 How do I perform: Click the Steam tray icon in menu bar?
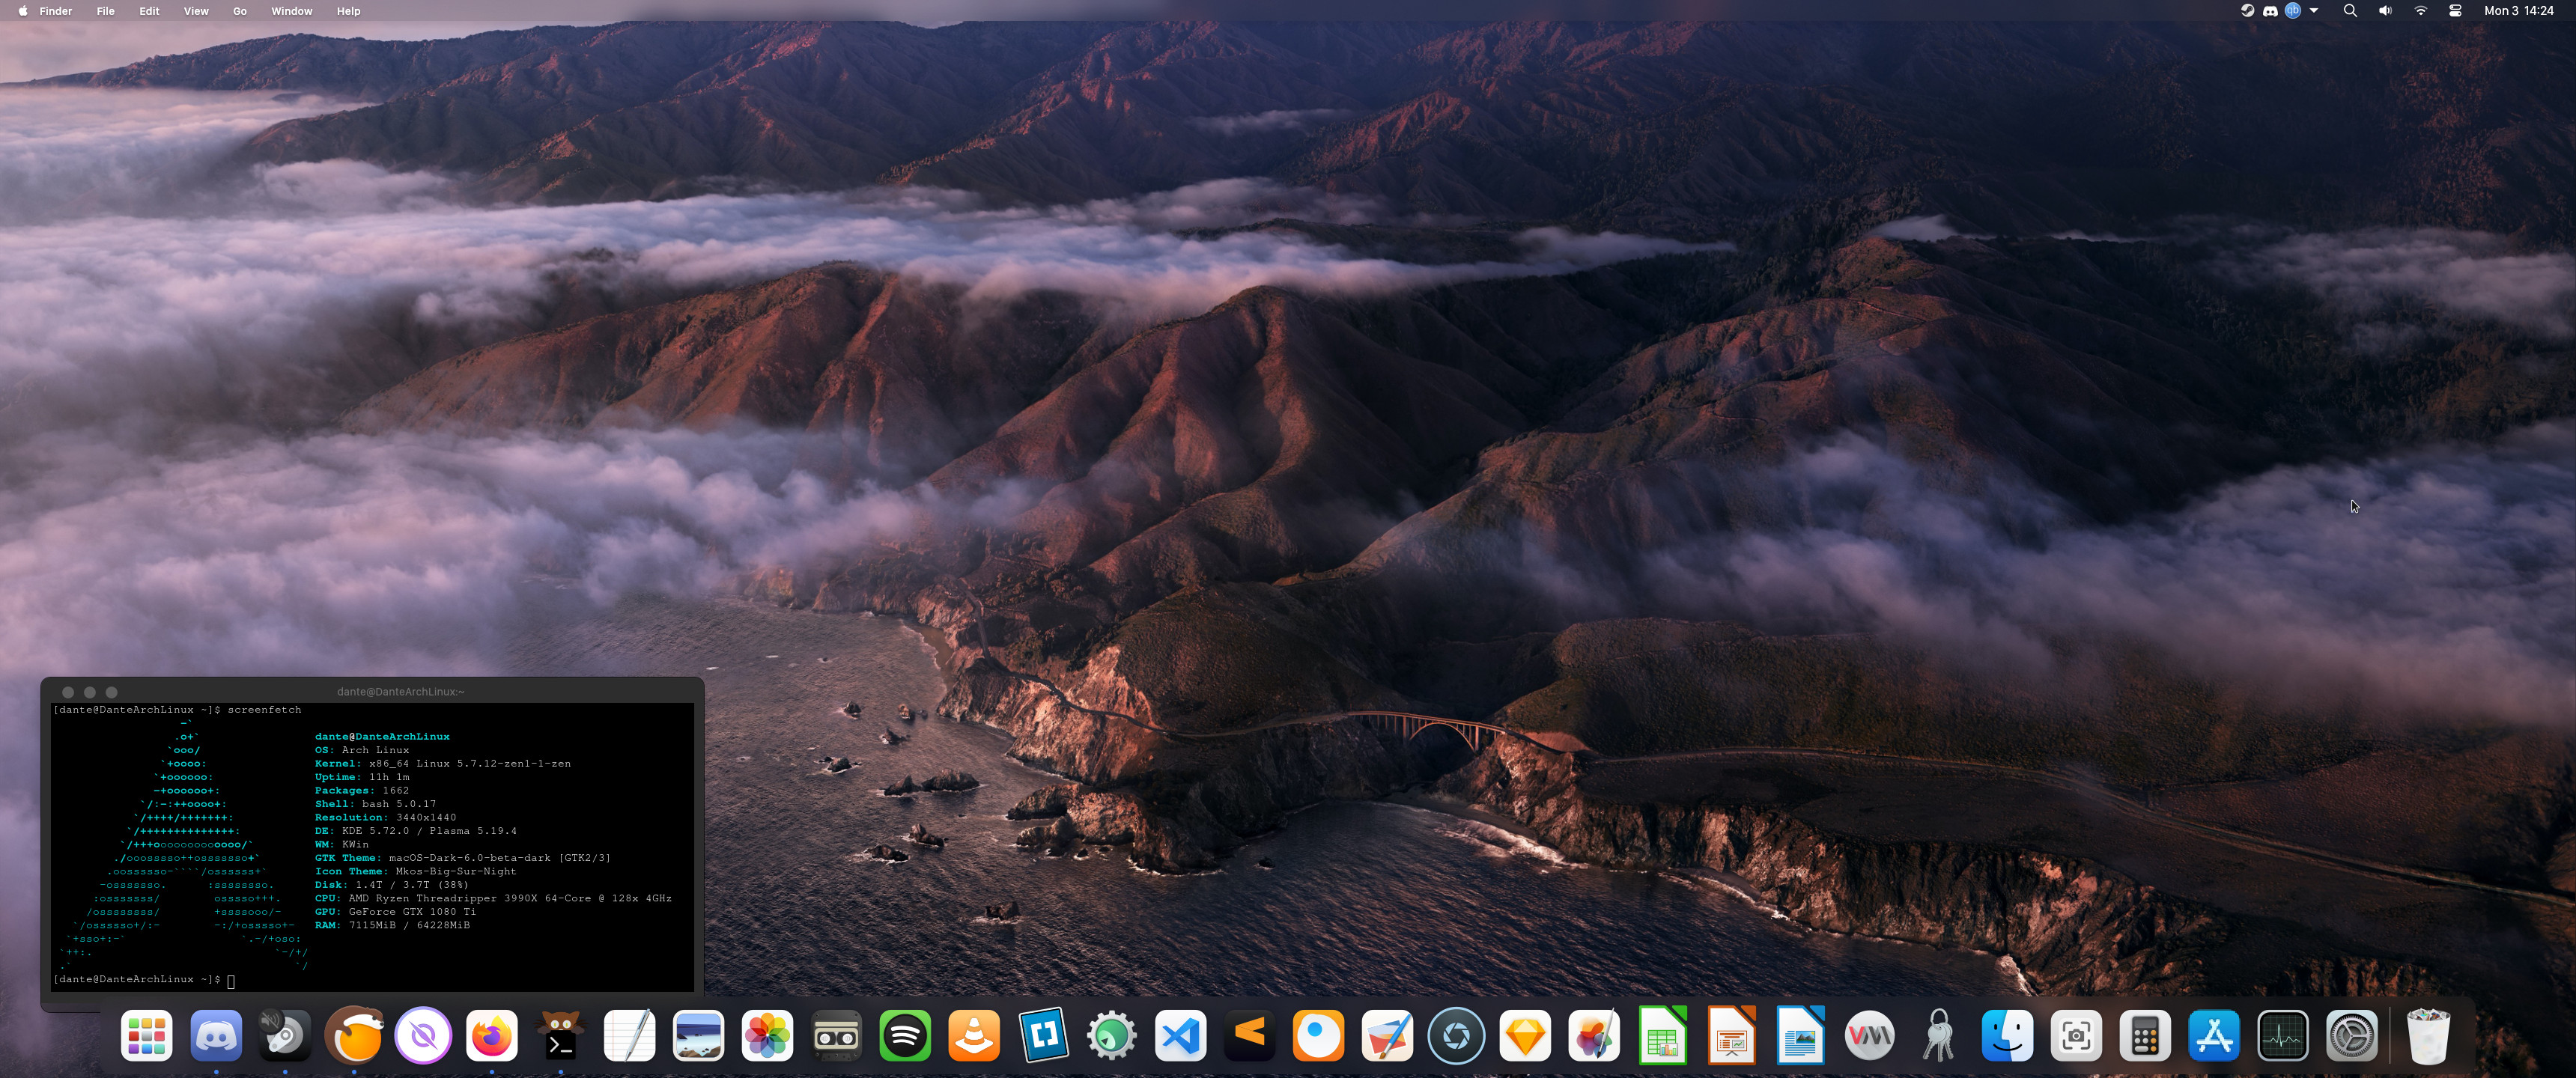click(x=2247, y=11)
